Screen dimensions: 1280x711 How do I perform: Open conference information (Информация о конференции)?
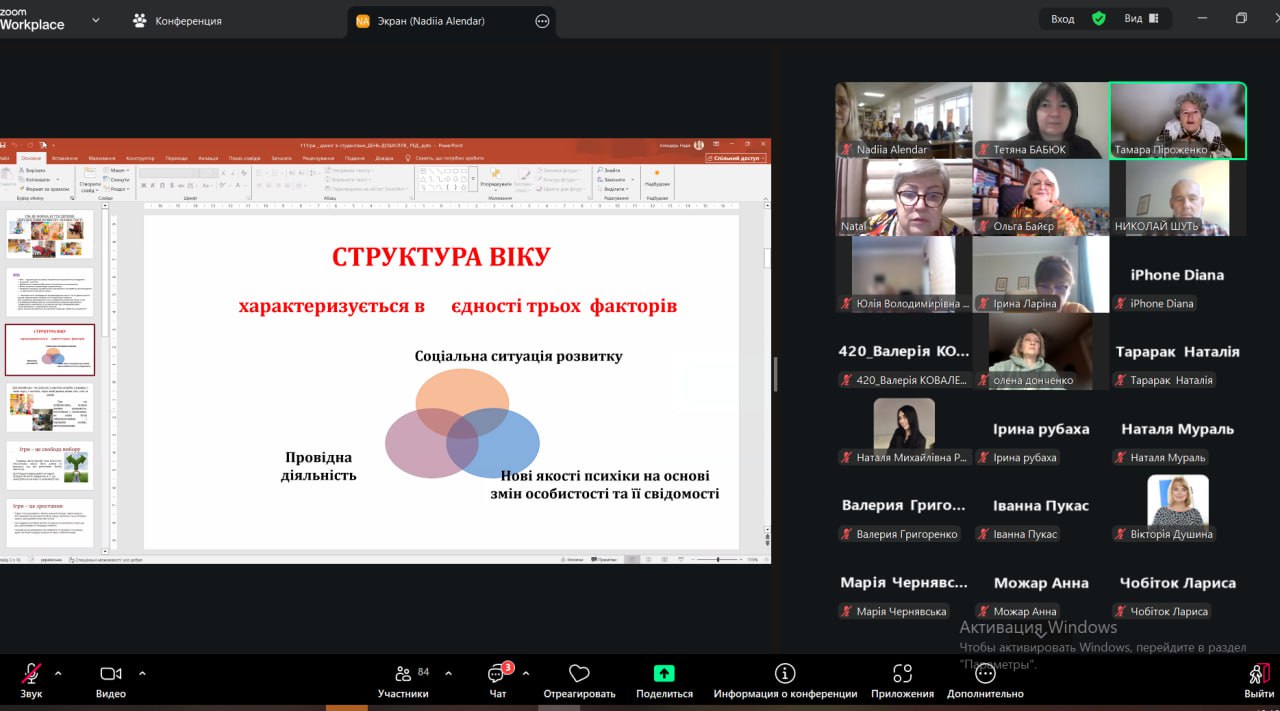point(785,675)
